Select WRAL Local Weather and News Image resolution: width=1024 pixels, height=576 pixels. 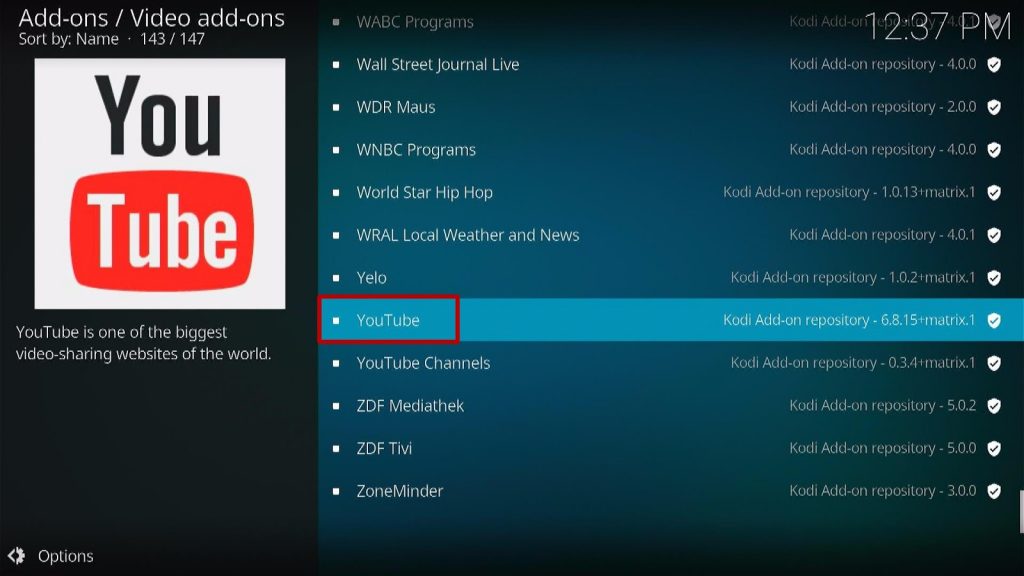click(671, 235)
